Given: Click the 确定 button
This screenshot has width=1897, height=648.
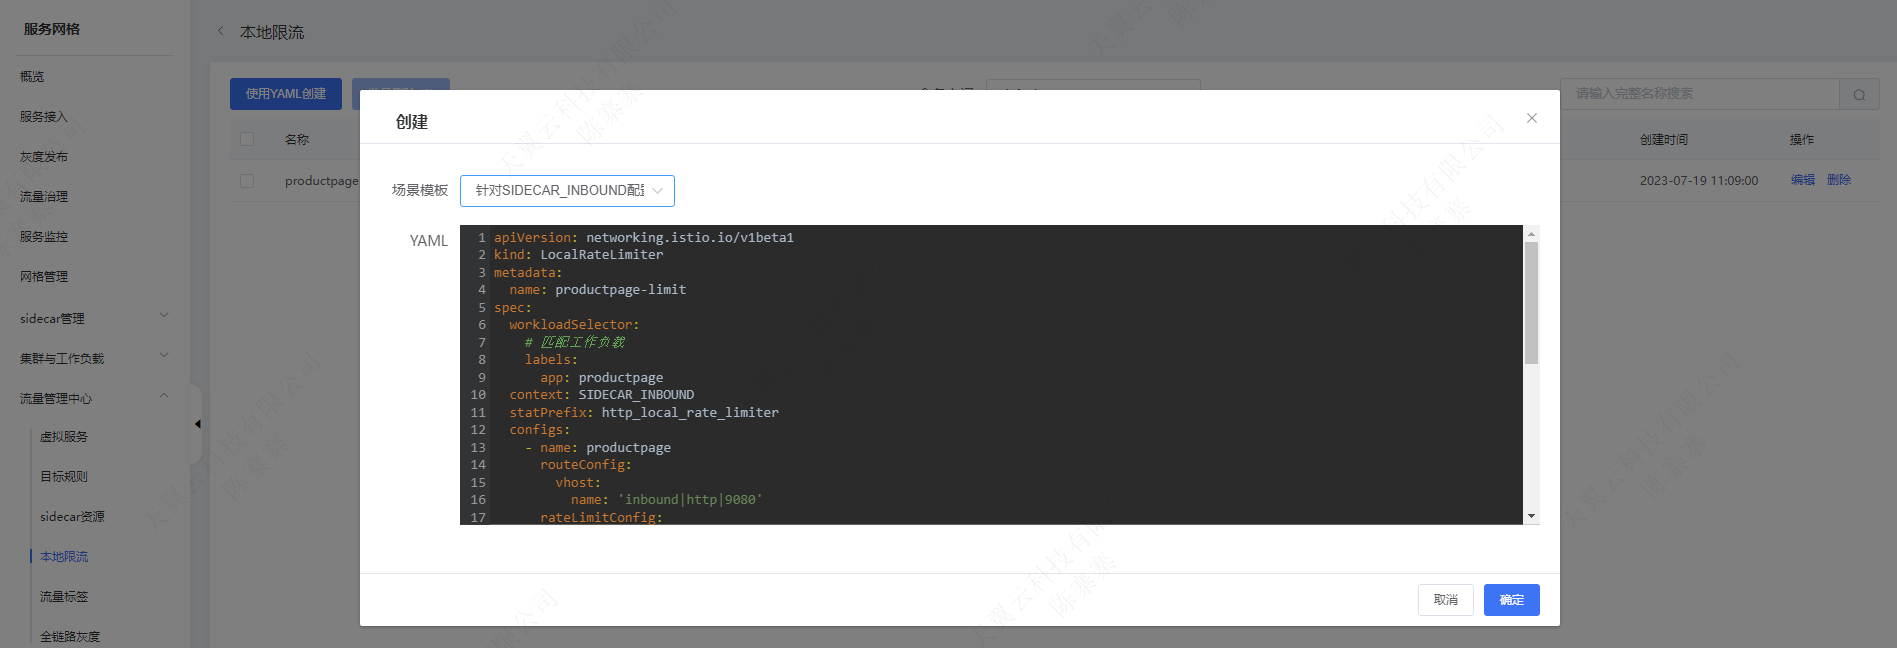Looking at the screenshot, I should pyautogui.click(x=1511, y=600).
